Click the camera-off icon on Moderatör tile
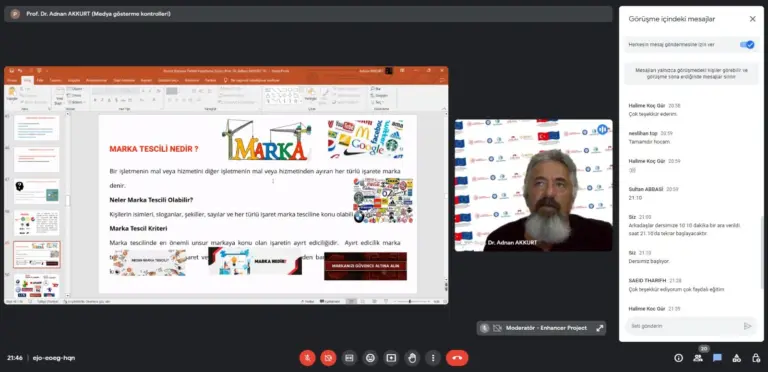 [498, 328]
